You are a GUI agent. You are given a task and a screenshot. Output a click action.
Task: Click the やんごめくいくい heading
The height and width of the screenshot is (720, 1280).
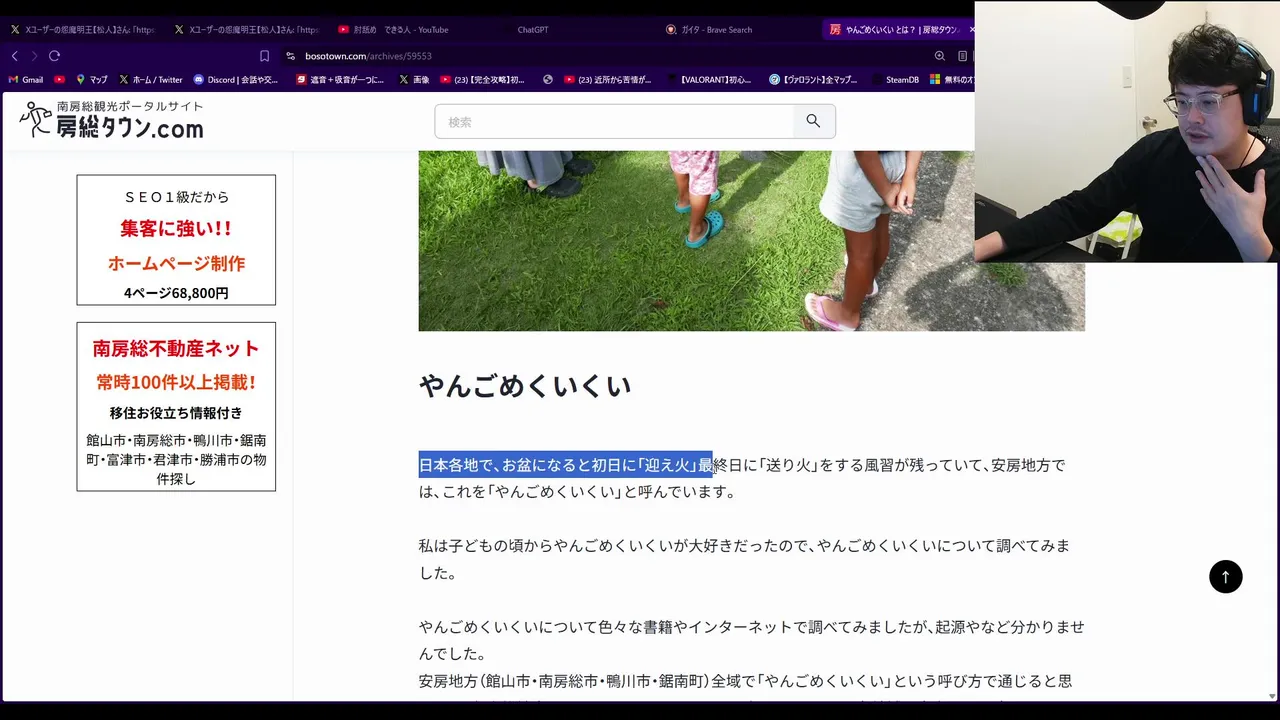pyautogui.click(x=525, y=386)
